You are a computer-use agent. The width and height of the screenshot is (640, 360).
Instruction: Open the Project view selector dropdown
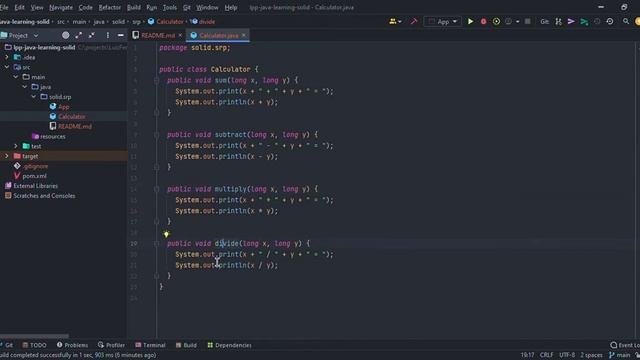pos(19,36)
